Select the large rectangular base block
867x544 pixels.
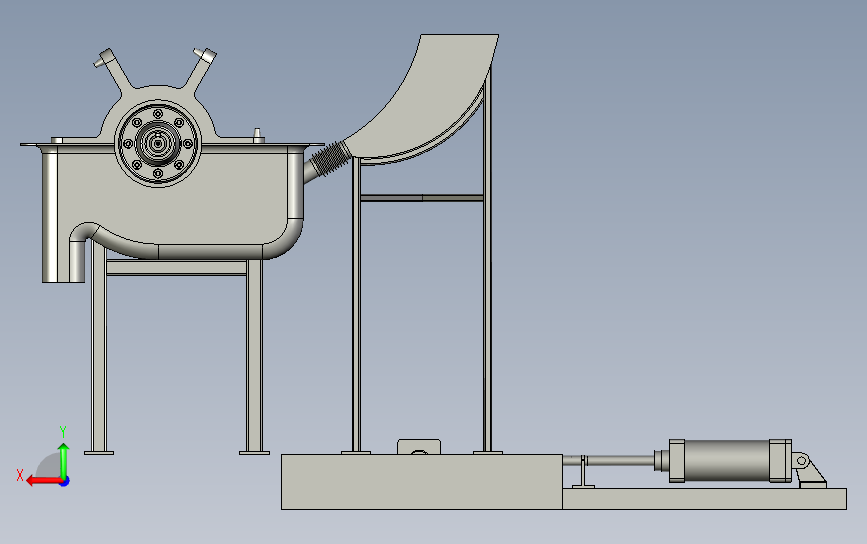422,482
